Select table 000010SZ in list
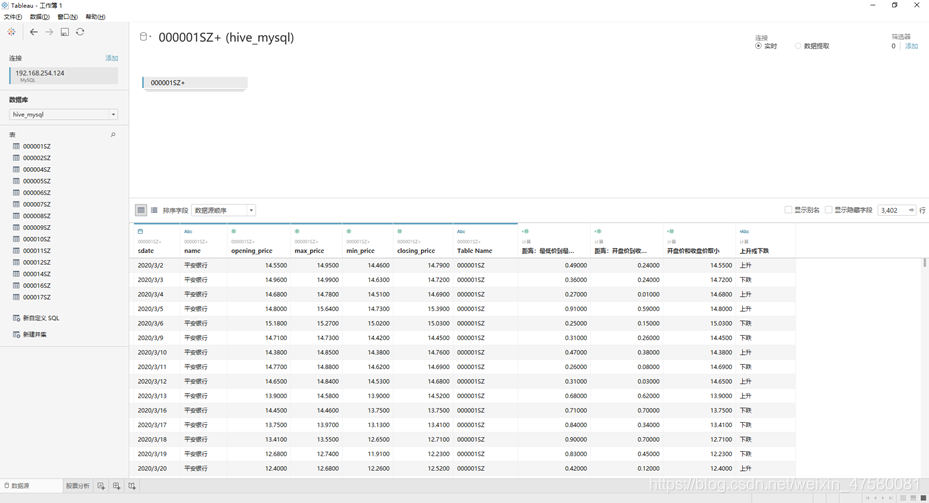Image resolution: width=929 pixels, height=503 pixels. pyautogui.click(x=37, y=239)
